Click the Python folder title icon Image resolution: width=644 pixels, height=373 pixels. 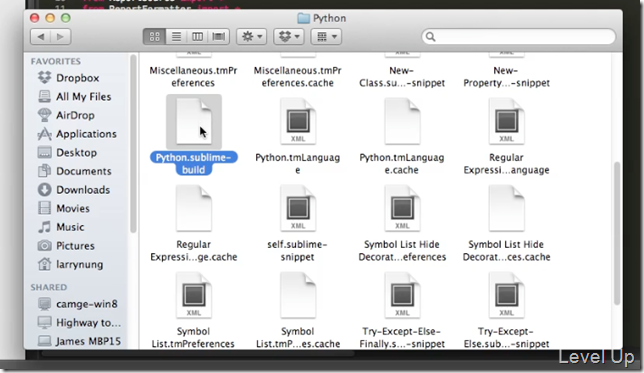coord(304,18)
